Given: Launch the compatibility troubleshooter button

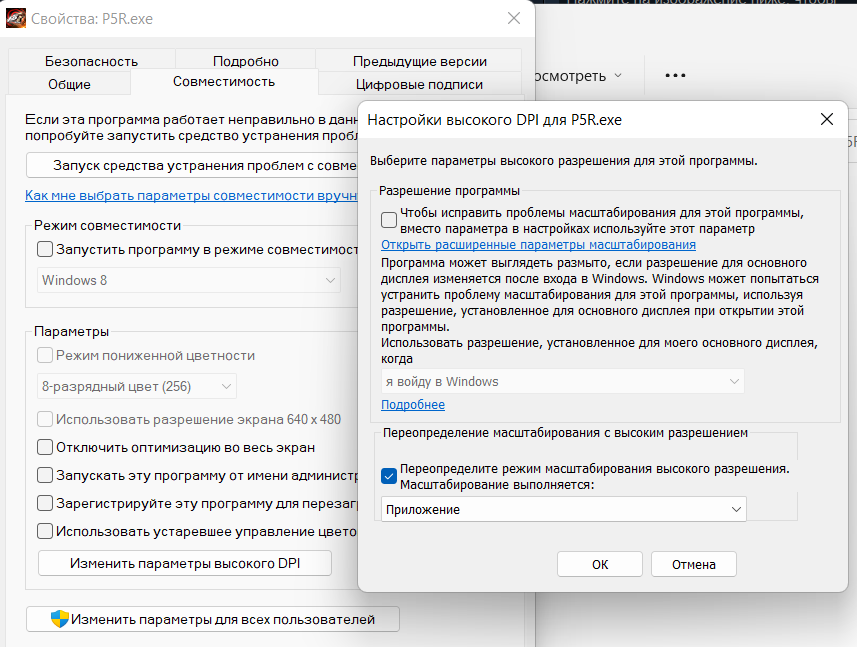Looking at the screenshot, I should 192,165.
